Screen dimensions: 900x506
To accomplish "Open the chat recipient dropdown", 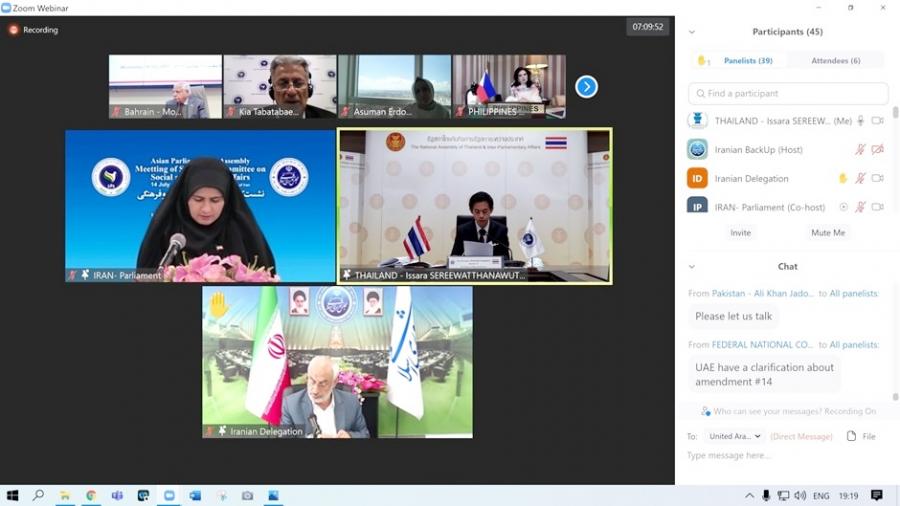I will point(735,436).
